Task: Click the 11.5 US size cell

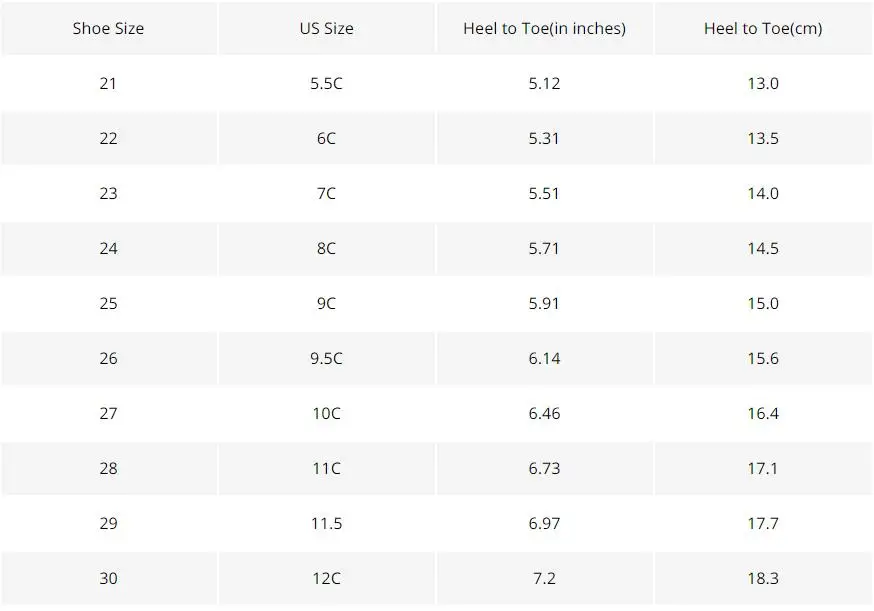Action: (x=326, y=523)
